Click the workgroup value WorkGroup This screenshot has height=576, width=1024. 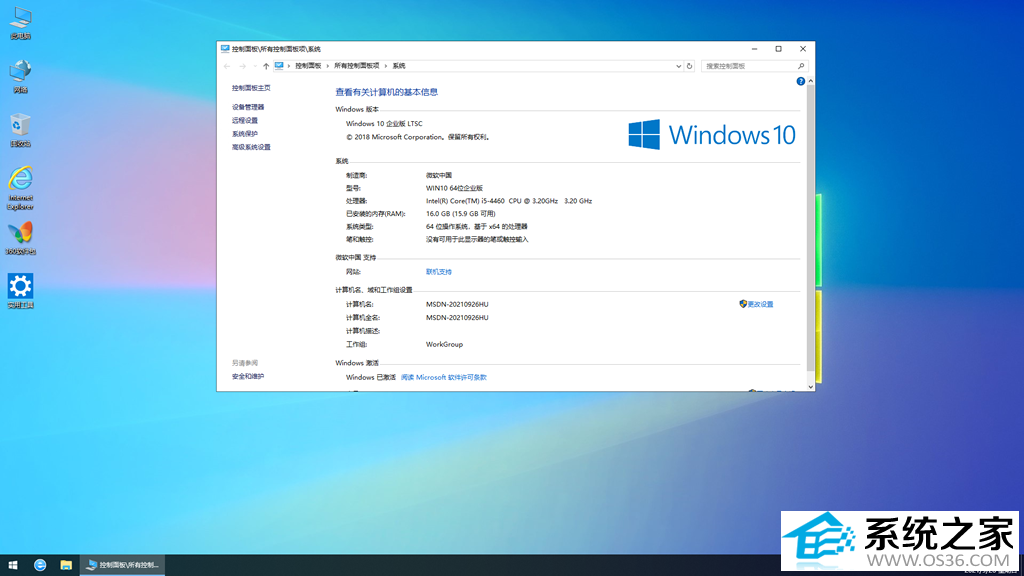click(444, 344)
